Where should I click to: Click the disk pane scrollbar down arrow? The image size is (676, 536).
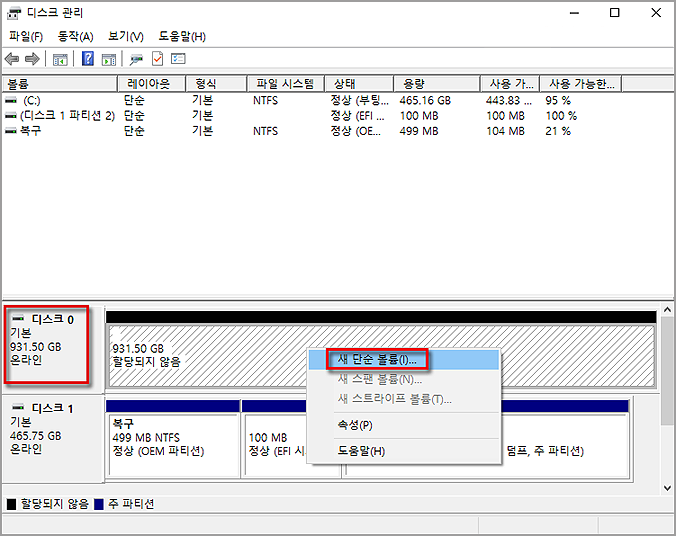click(667, 488)
